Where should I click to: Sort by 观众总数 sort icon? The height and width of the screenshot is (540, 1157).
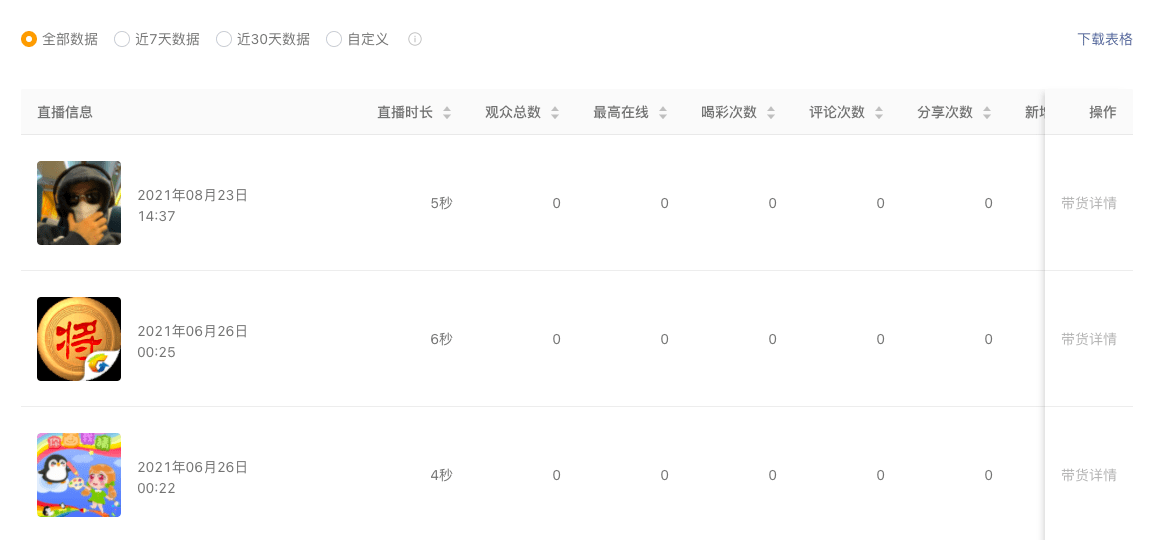pos(555,113)
